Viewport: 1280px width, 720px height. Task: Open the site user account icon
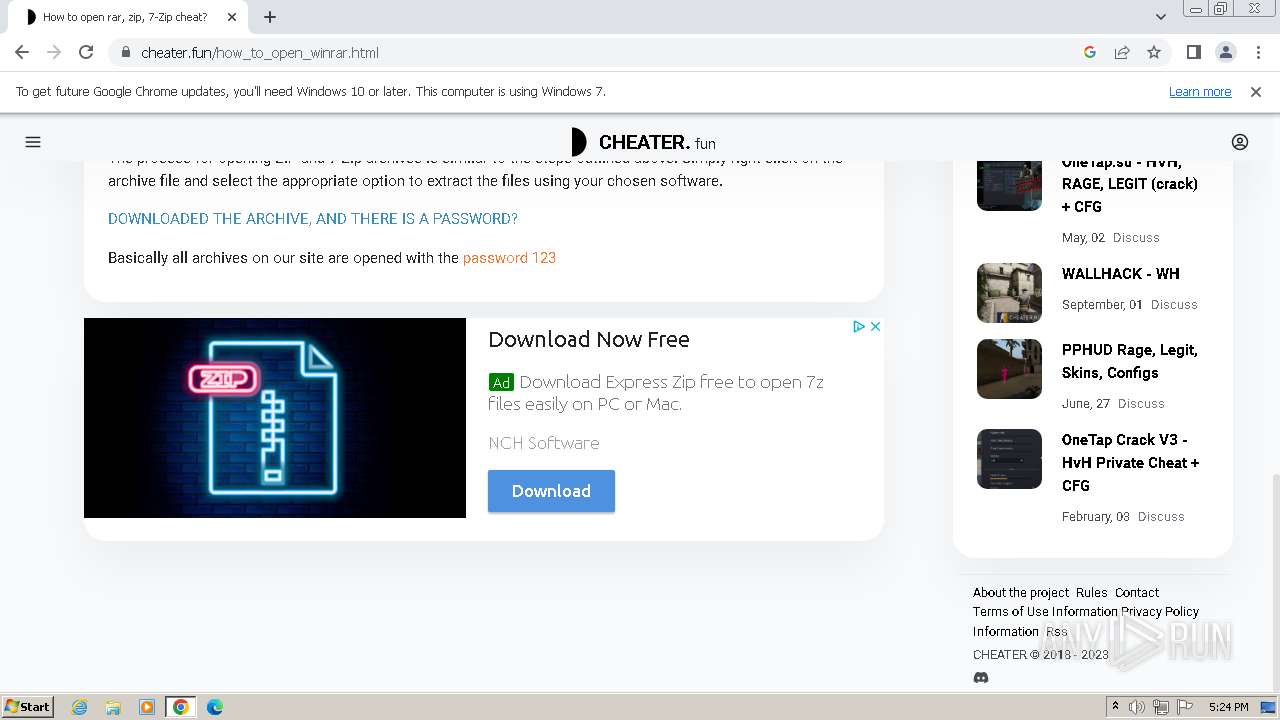pyautogui.click(x=1240, y=142)
